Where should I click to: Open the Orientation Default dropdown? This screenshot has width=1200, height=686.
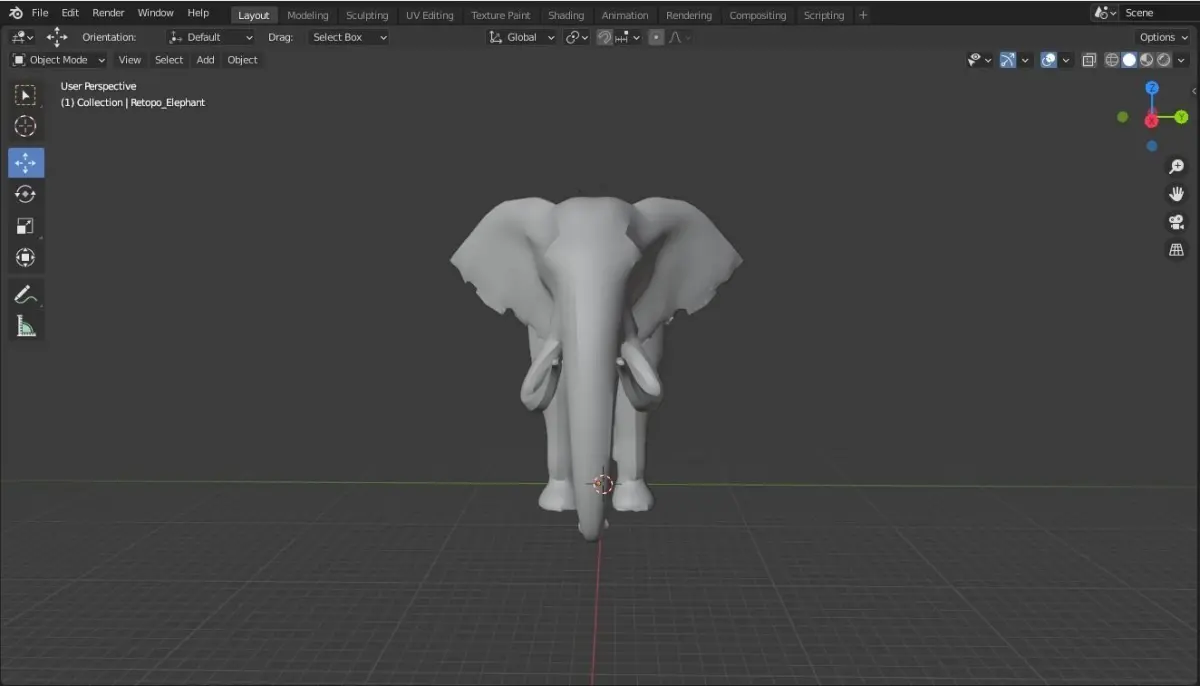[x=211, y=37]
